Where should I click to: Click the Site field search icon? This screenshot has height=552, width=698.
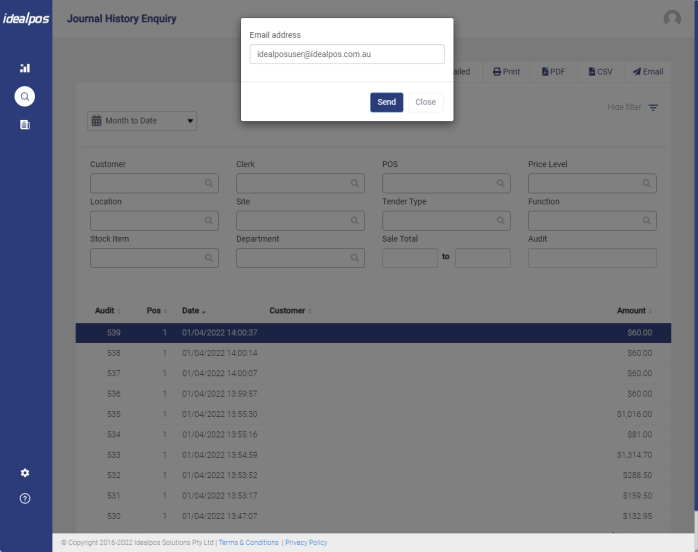coord(355,221)
